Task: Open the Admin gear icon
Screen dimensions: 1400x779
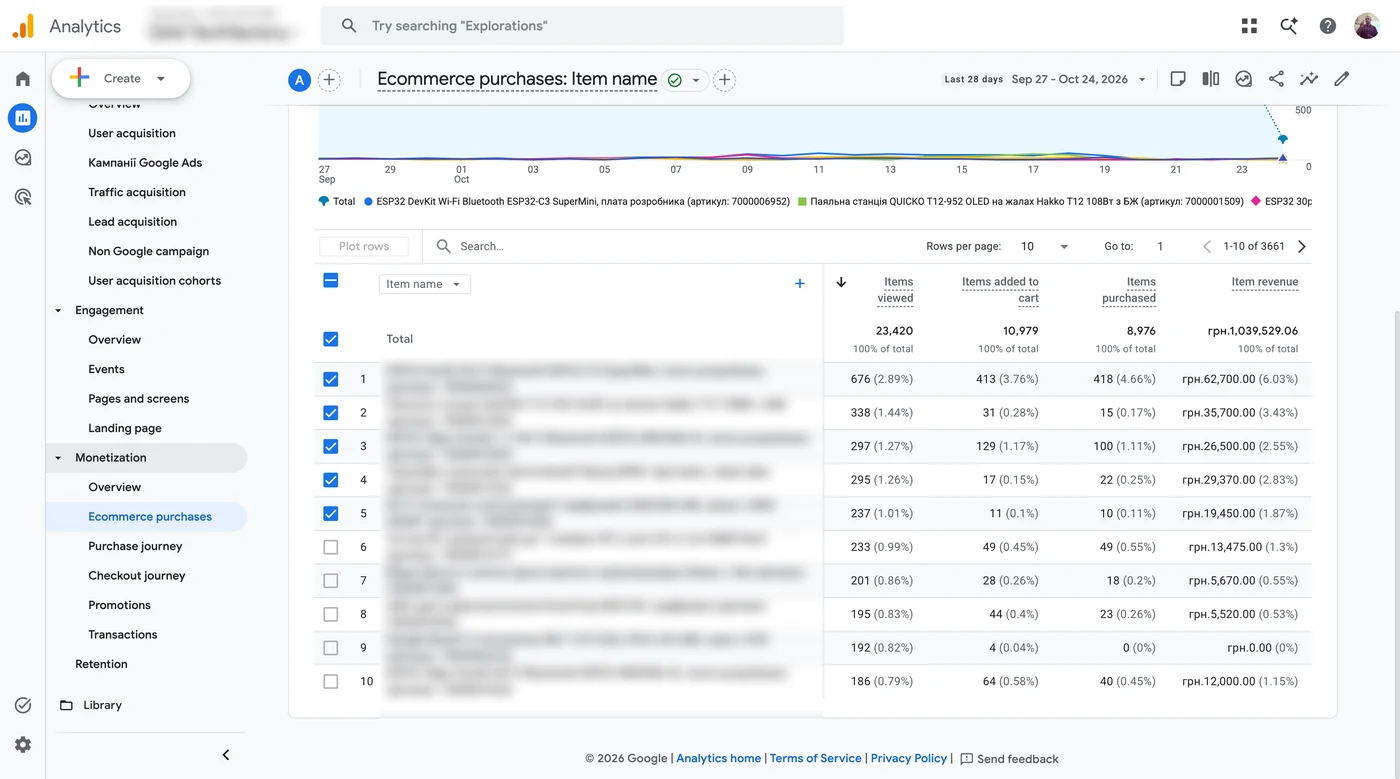Action: 23,744
